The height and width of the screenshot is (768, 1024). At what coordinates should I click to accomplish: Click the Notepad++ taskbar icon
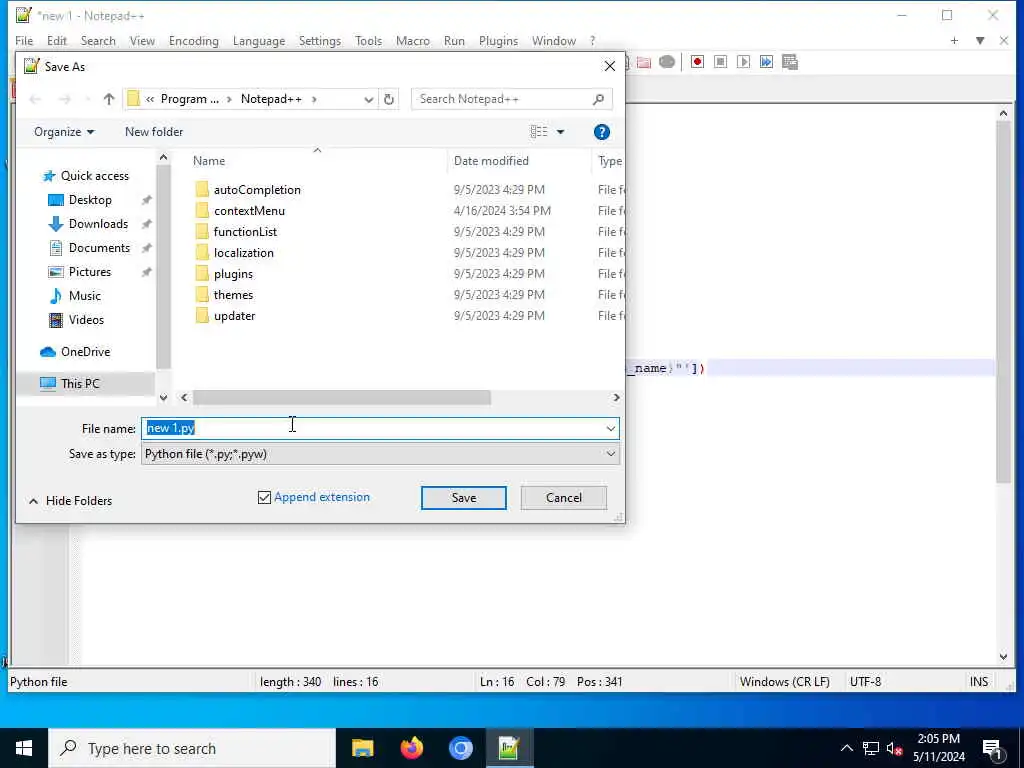click(509, 748)
